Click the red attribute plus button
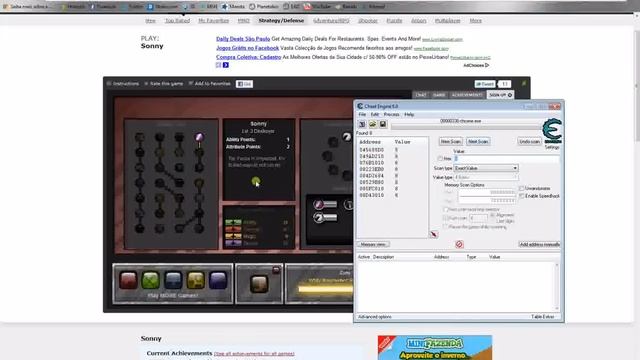640x360 pixels. (233, 229)
